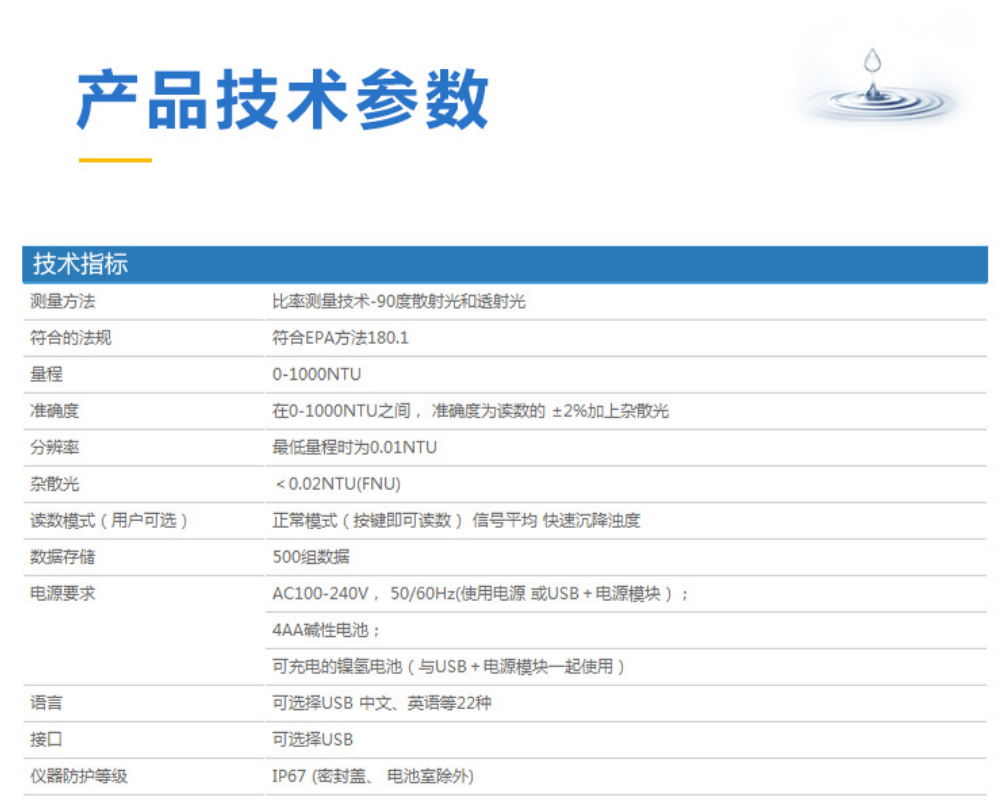This screenshot has height=810, width=1004.
Task: Select the 符合EPA方法180.1 text
Action: tap(340, 338)
